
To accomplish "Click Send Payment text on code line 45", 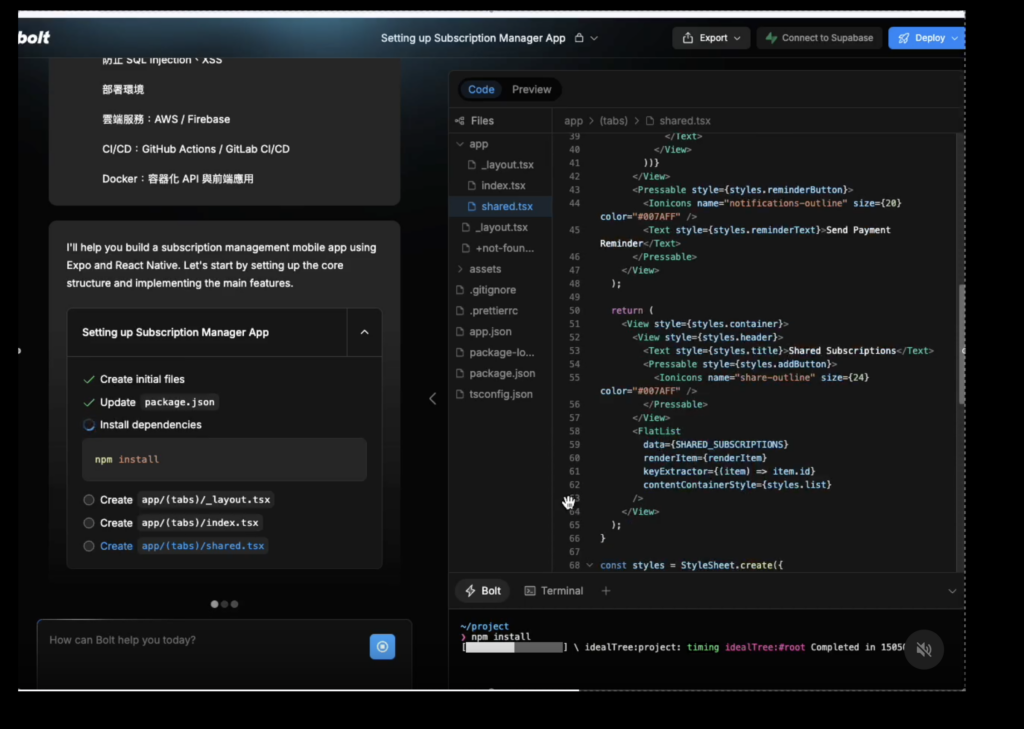I will (x=858, y=230).
